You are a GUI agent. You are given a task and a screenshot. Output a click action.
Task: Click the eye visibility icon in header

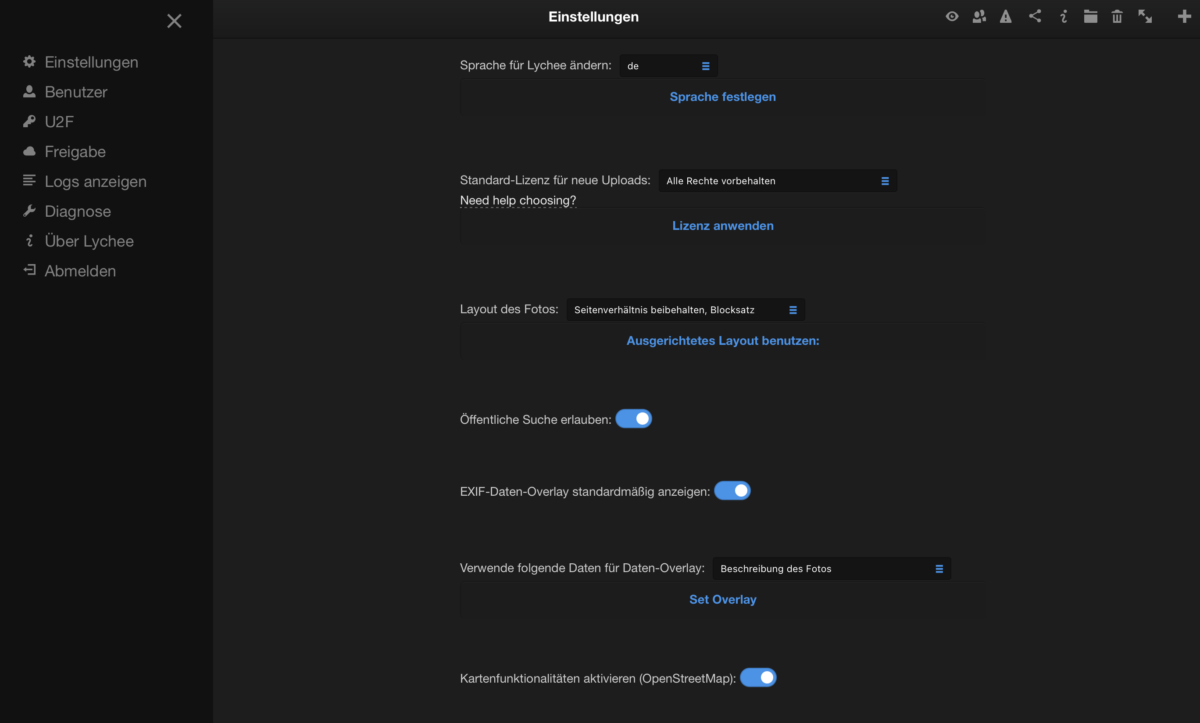coord(952,16)
